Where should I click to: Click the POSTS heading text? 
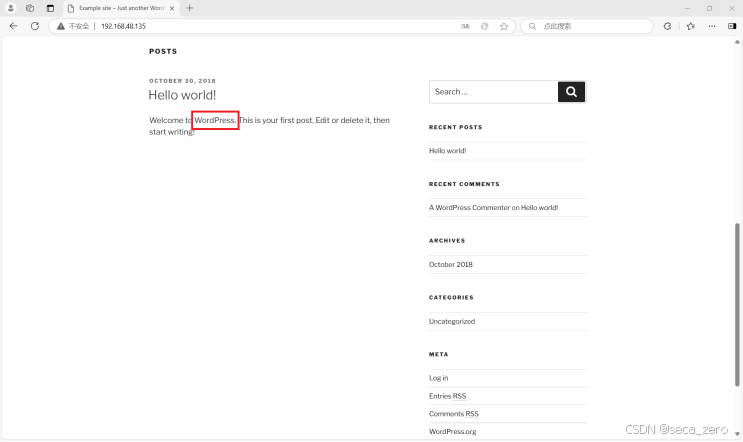[163, 51]
